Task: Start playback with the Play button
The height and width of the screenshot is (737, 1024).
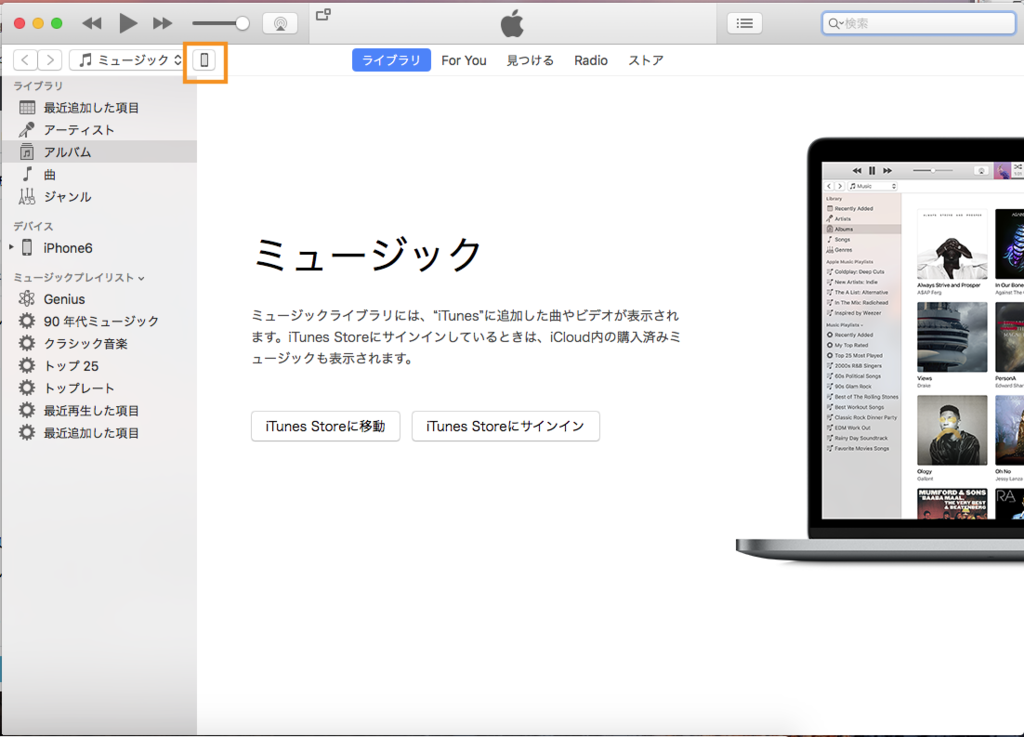Action: (x=128, y=24)
